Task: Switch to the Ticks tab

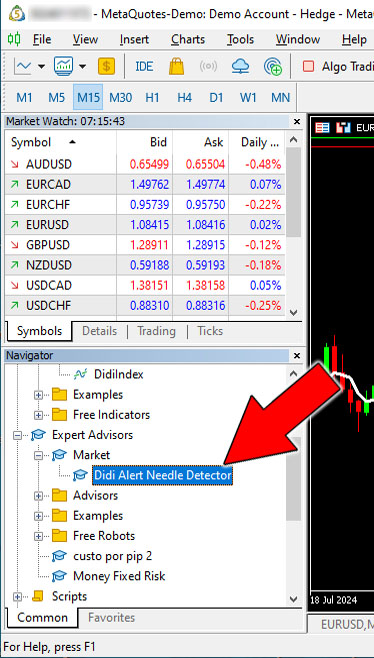Action: coord(210,331)
